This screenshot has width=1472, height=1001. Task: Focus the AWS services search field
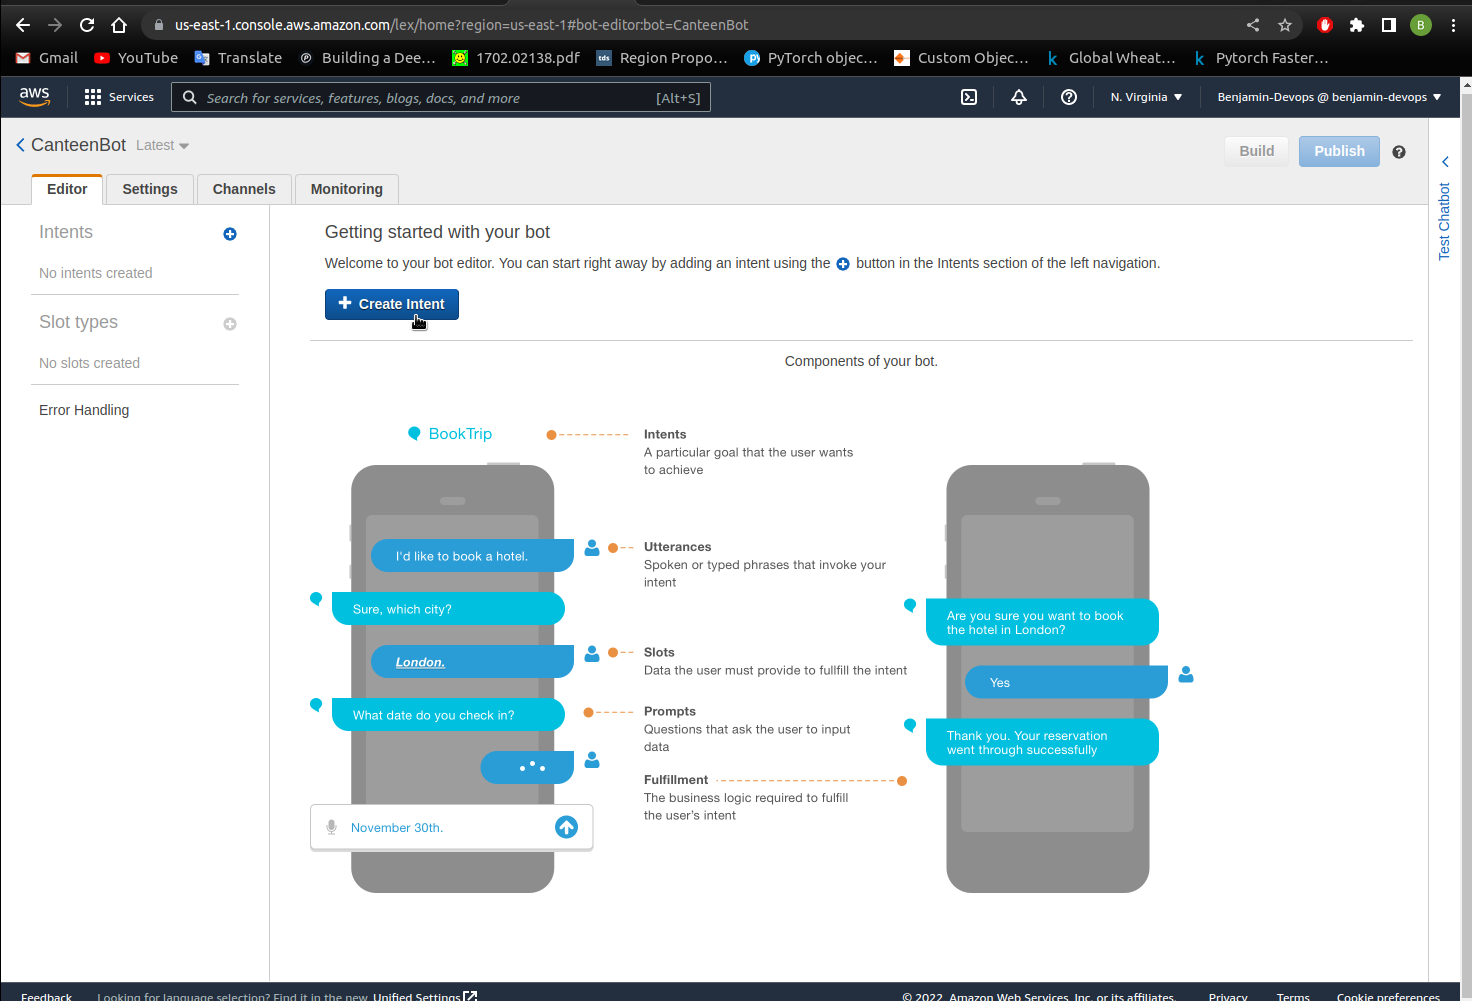(x=441, y=97)
